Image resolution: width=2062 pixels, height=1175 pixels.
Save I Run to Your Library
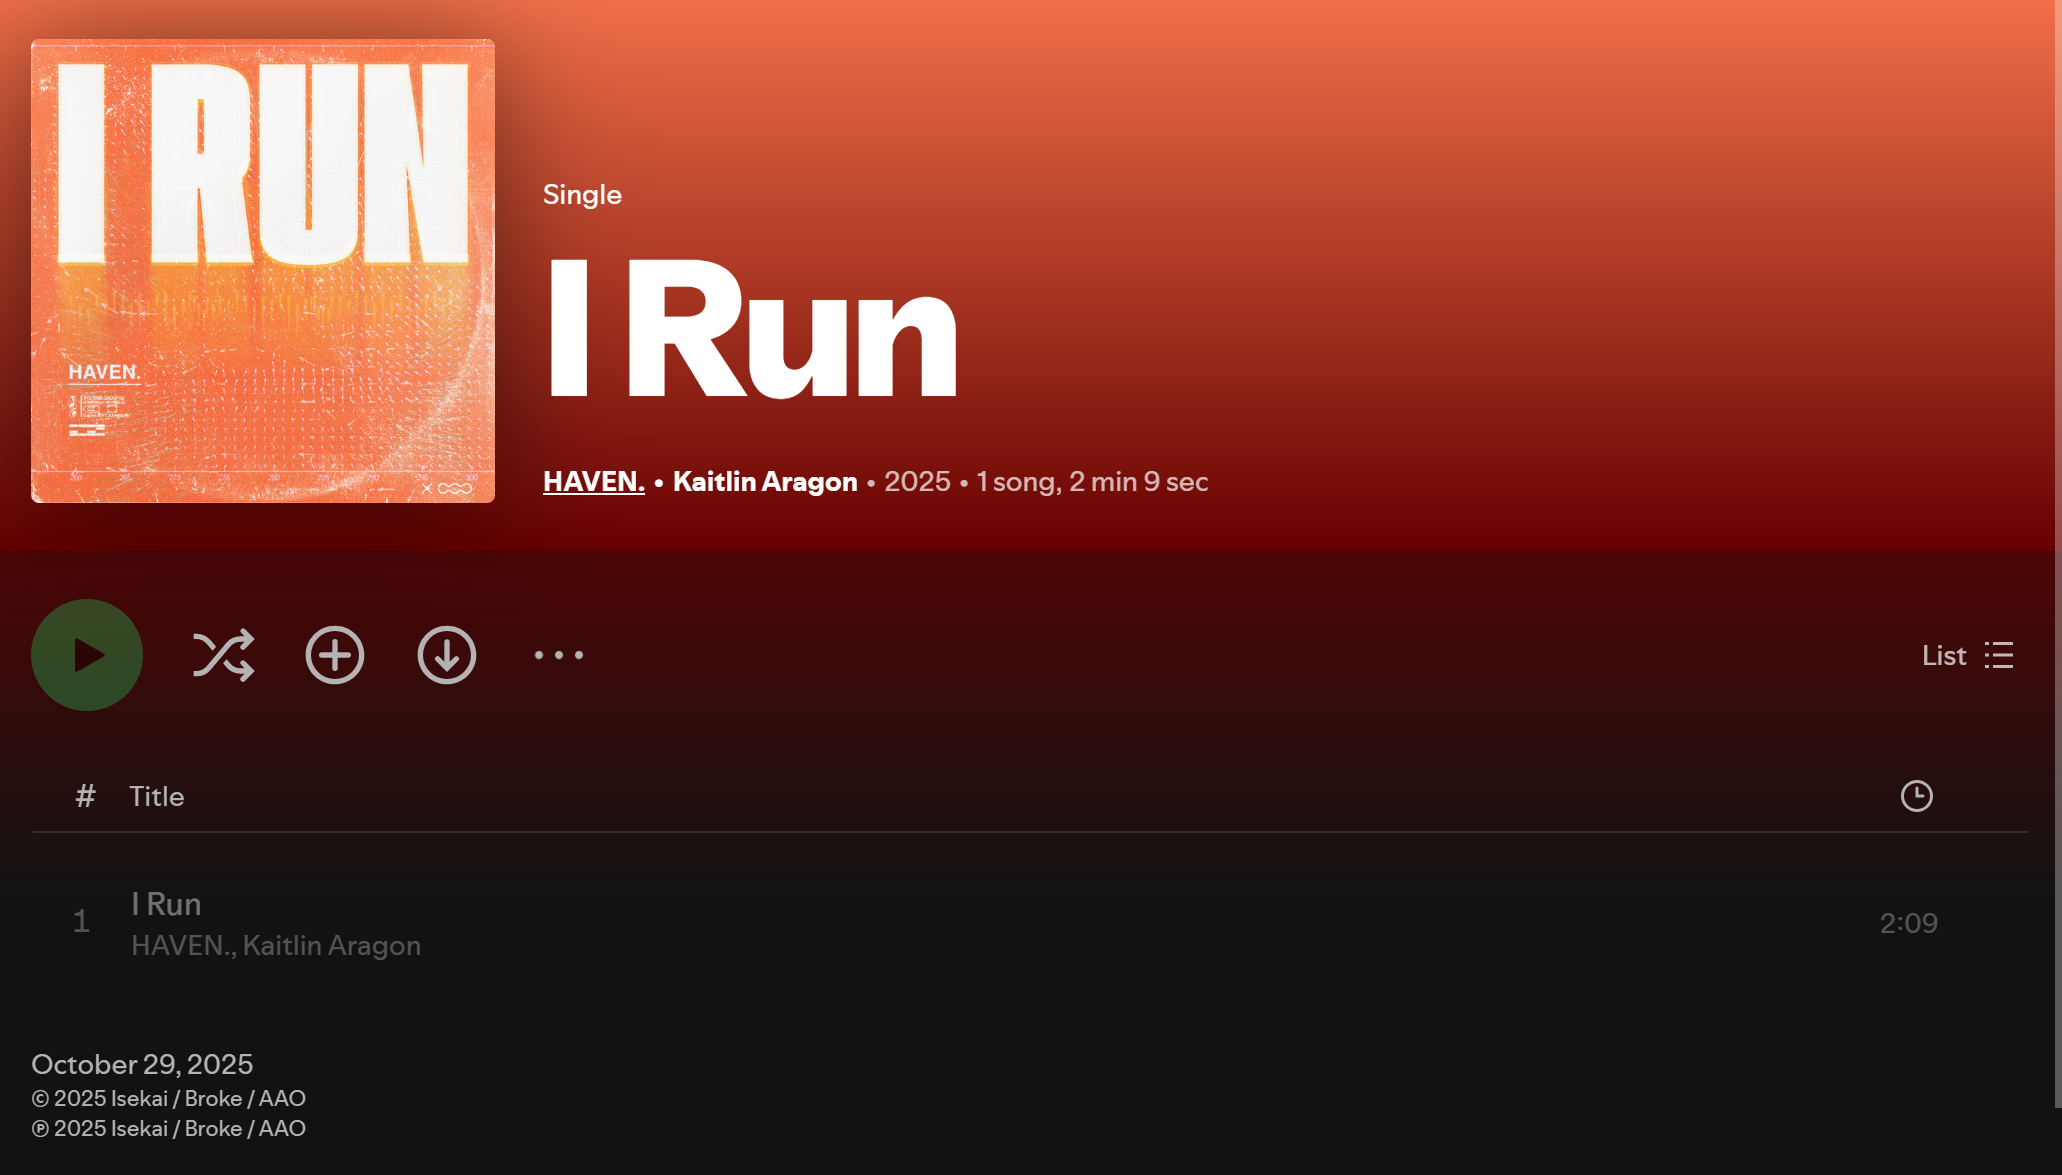(x=335, y=655)
